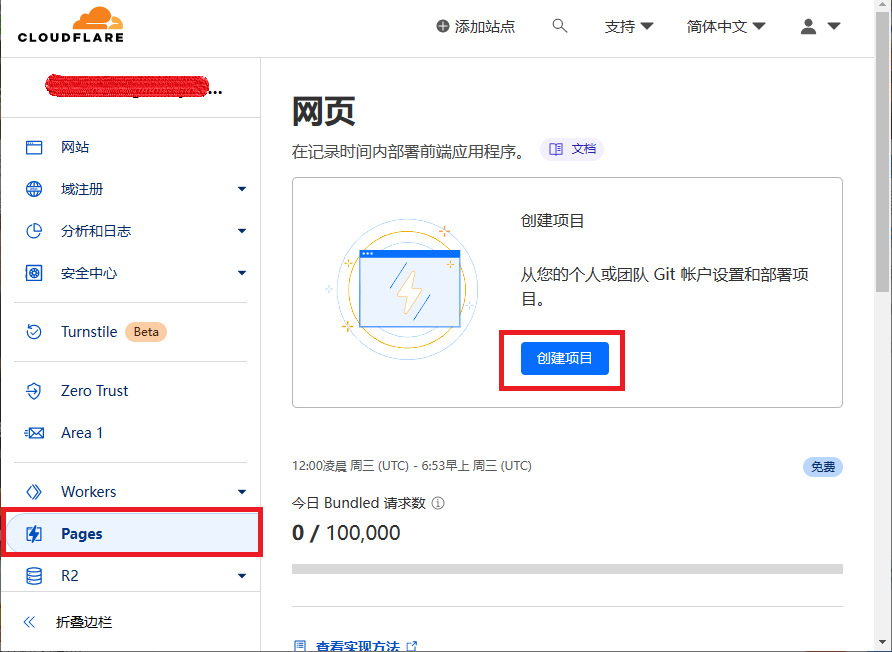Expand the R2 sidebar section

tap(241, 576)
